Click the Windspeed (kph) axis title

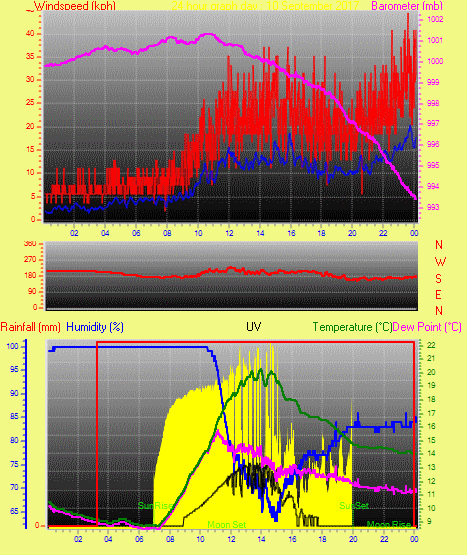pyautogui.click(x=75, y=6)
